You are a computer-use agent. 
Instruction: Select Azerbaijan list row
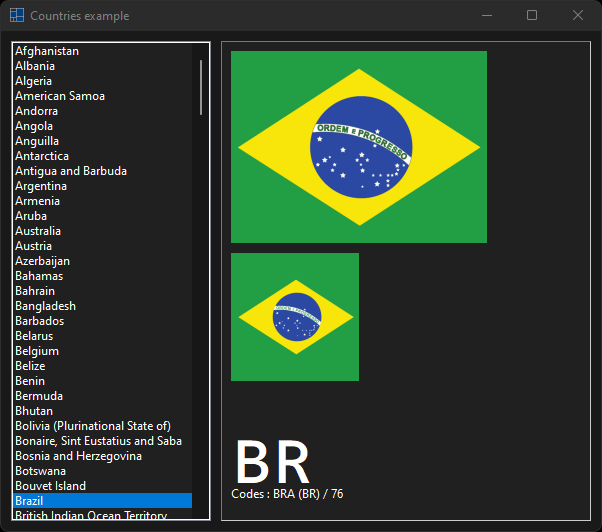pyautogui.click(x=103, y=261)
